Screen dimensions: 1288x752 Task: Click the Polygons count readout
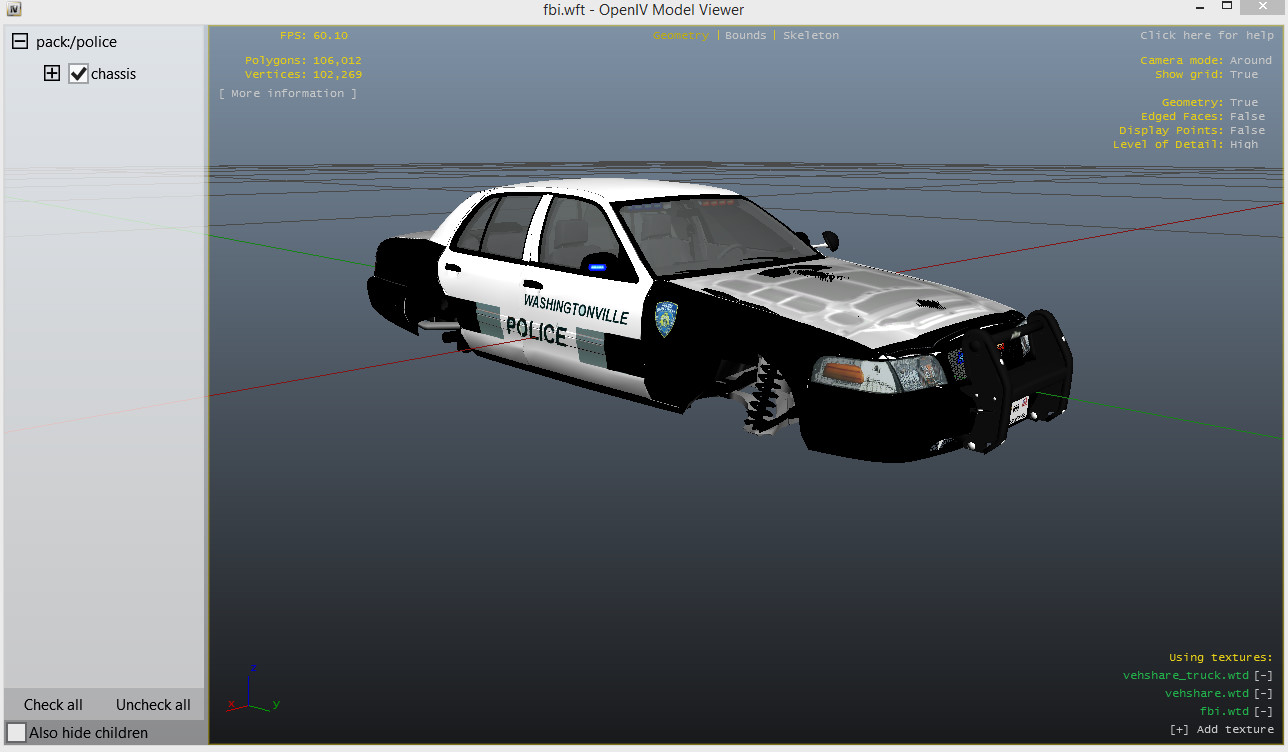point(303,60)
